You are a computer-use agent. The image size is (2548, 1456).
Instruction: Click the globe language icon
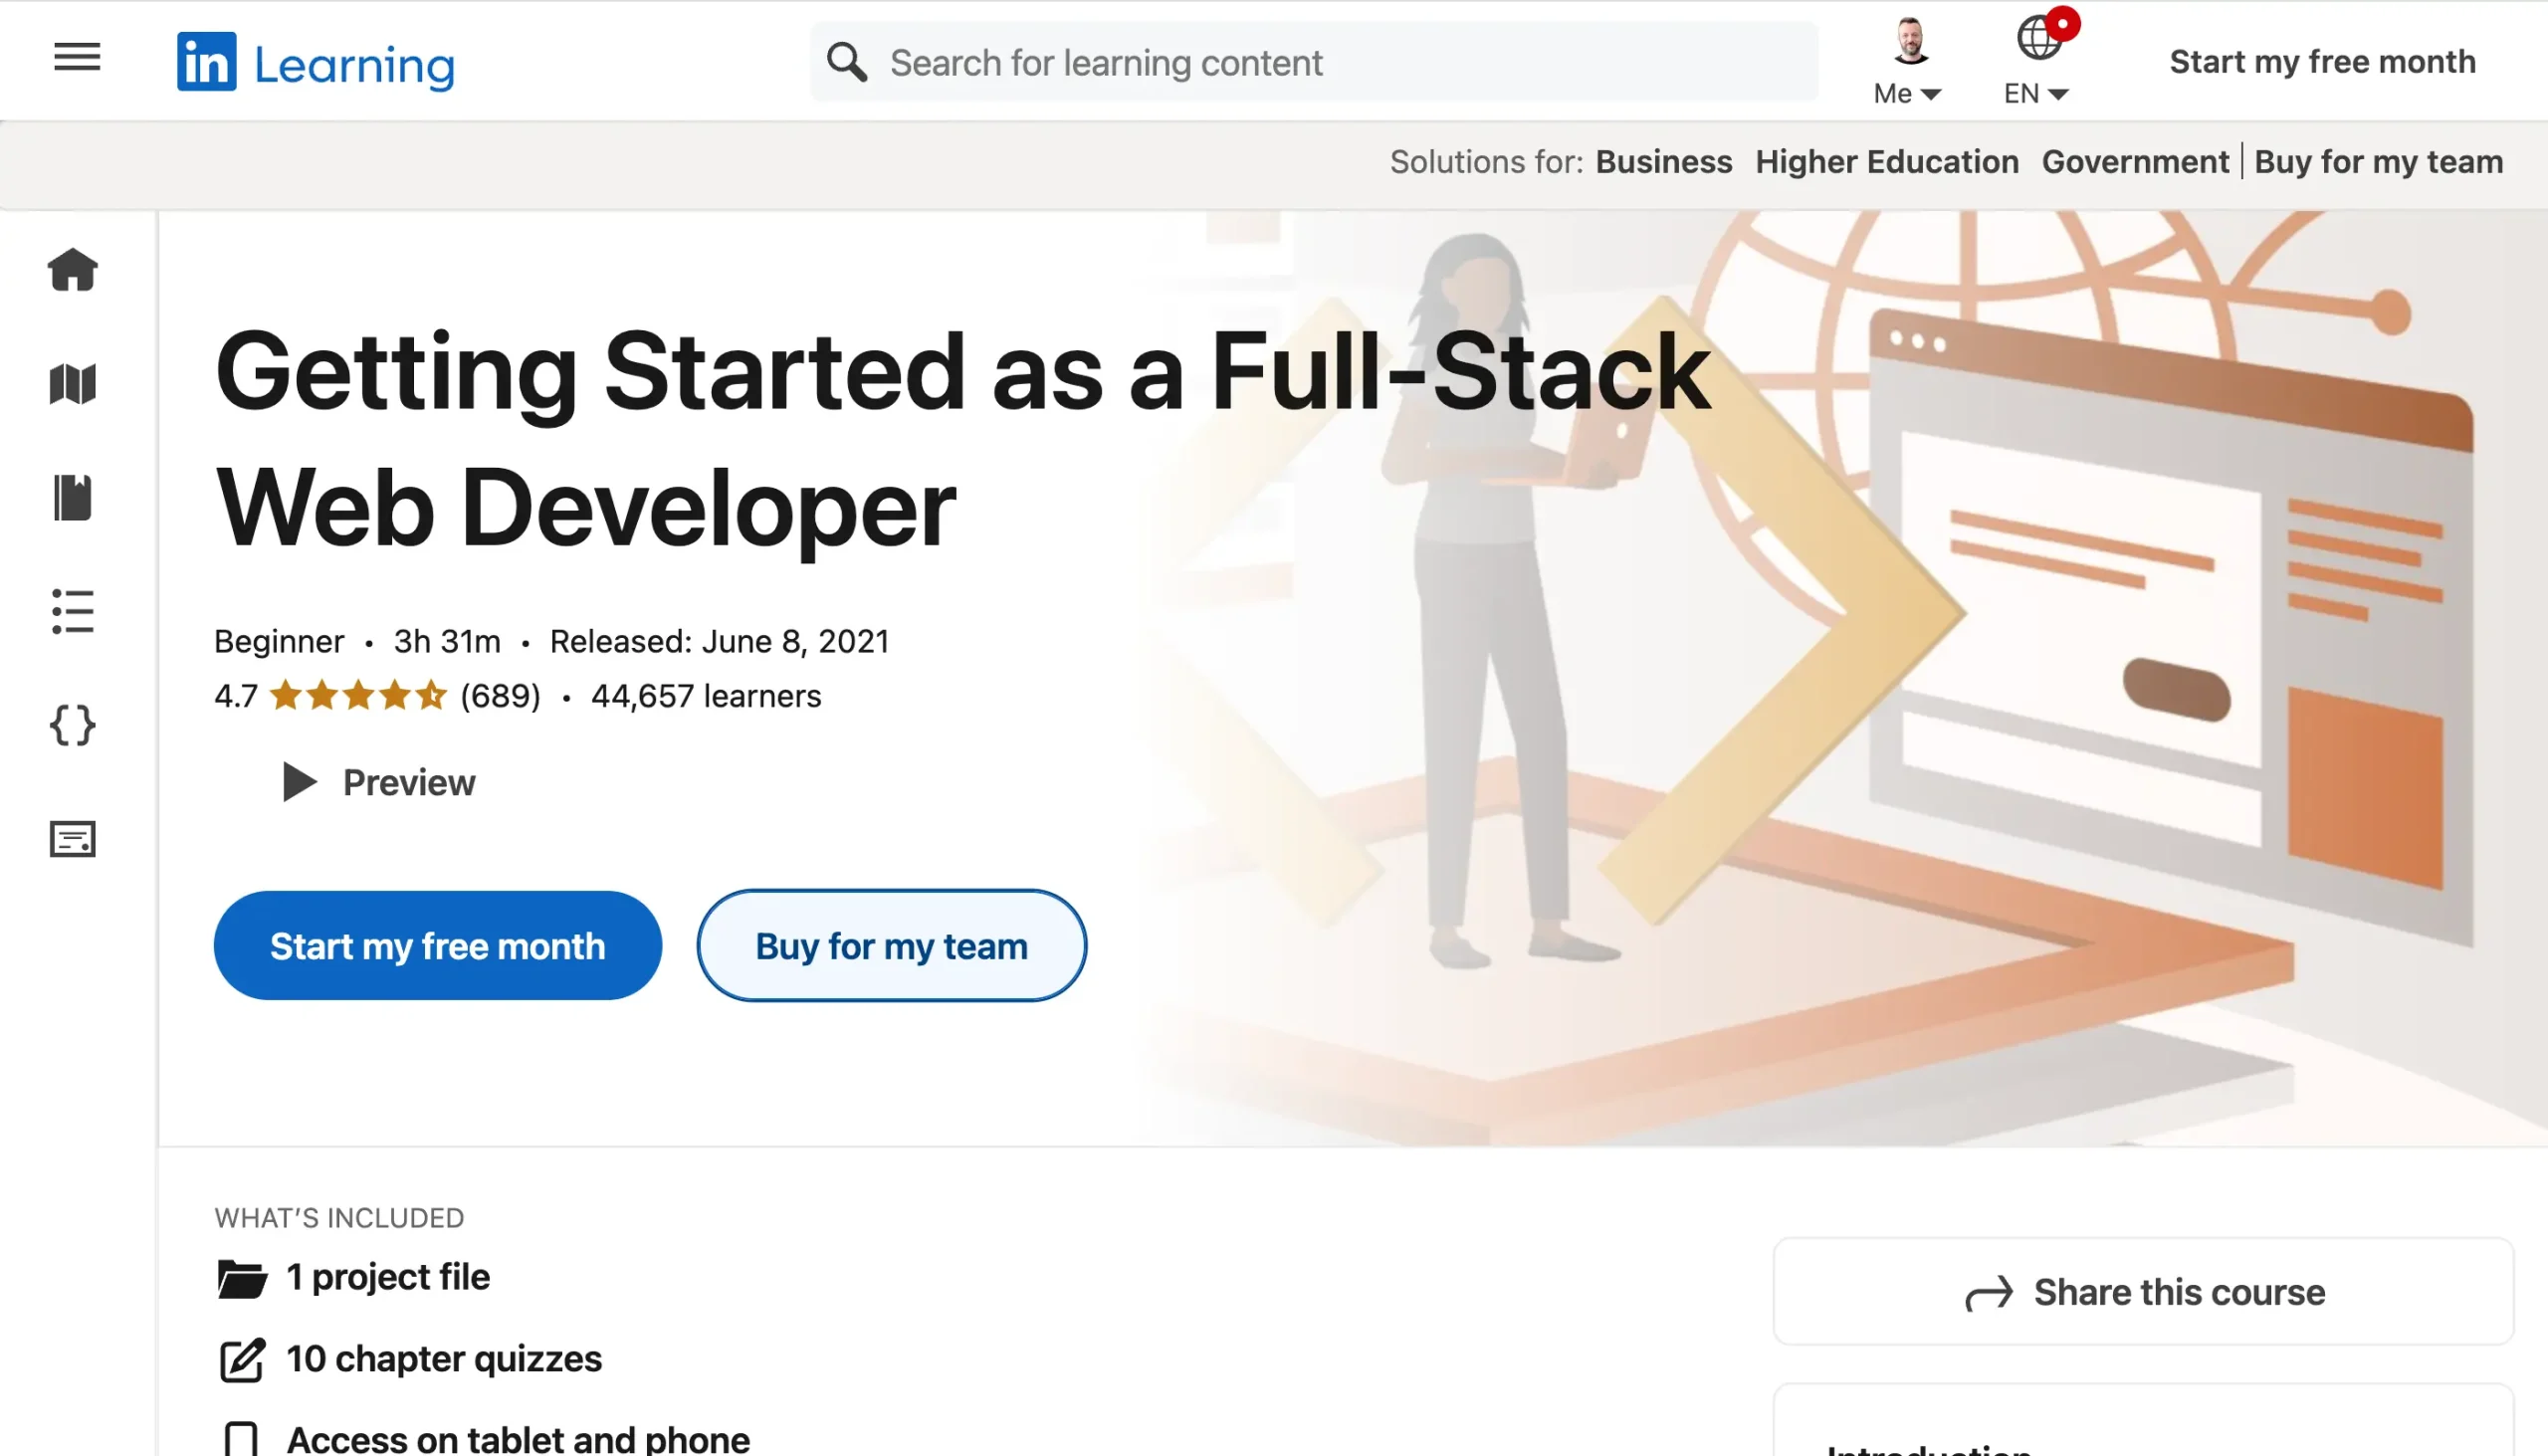pyautogui.click(x=2038, y=38)
